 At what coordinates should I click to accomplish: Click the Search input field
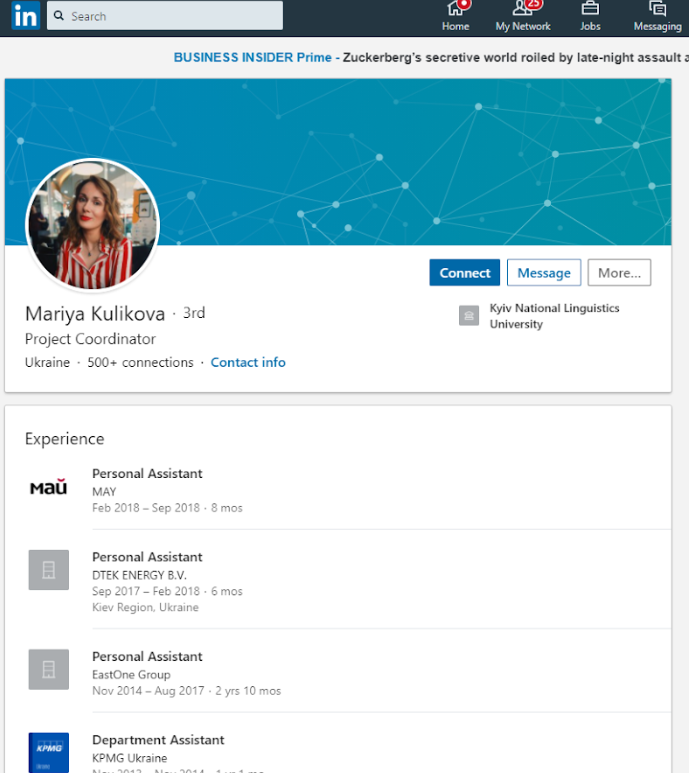(x=170, y=16)
